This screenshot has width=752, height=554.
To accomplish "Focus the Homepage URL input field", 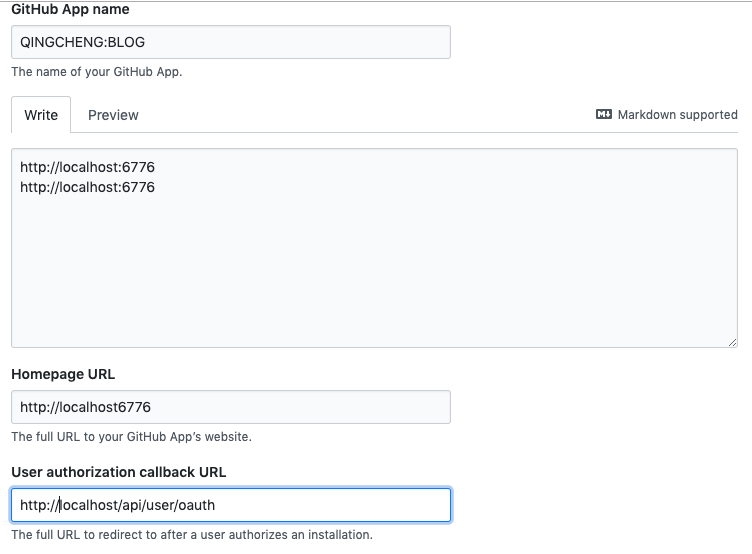I will 300,407.
